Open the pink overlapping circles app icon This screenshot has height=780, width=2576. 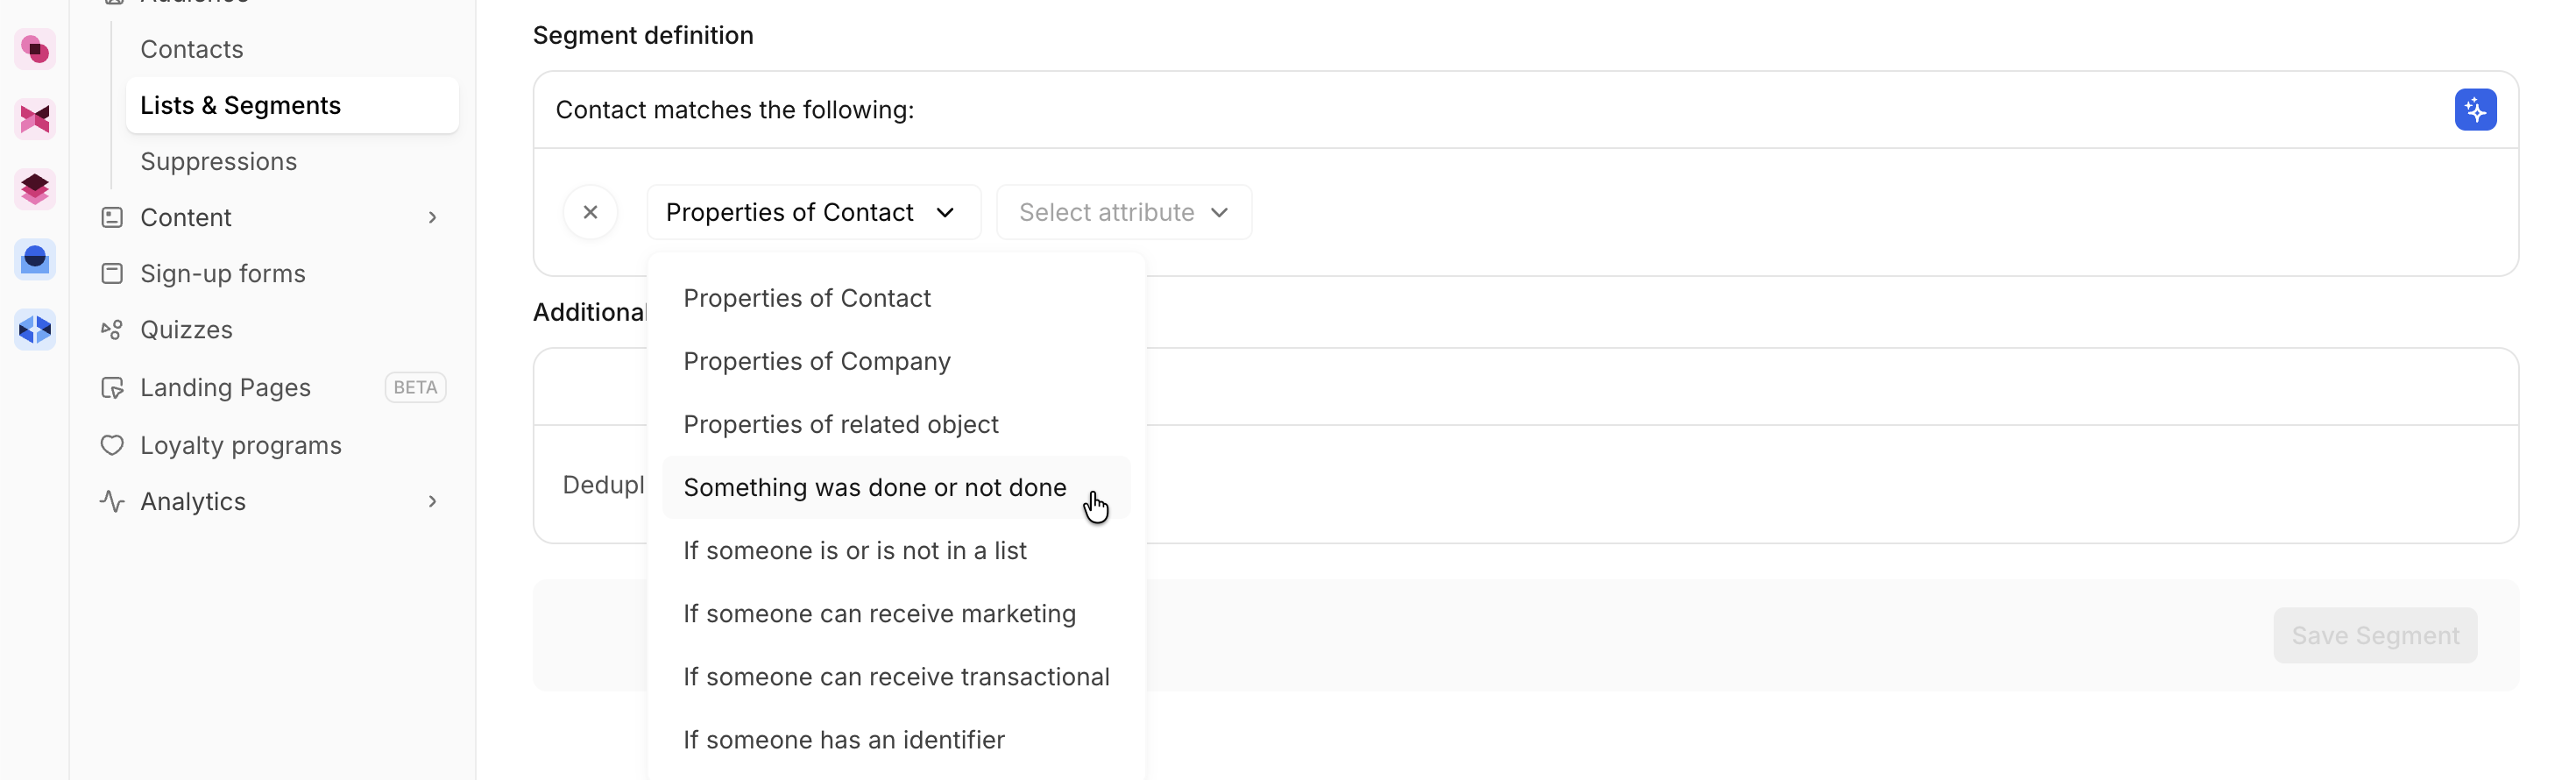click(x=35, y=49)
